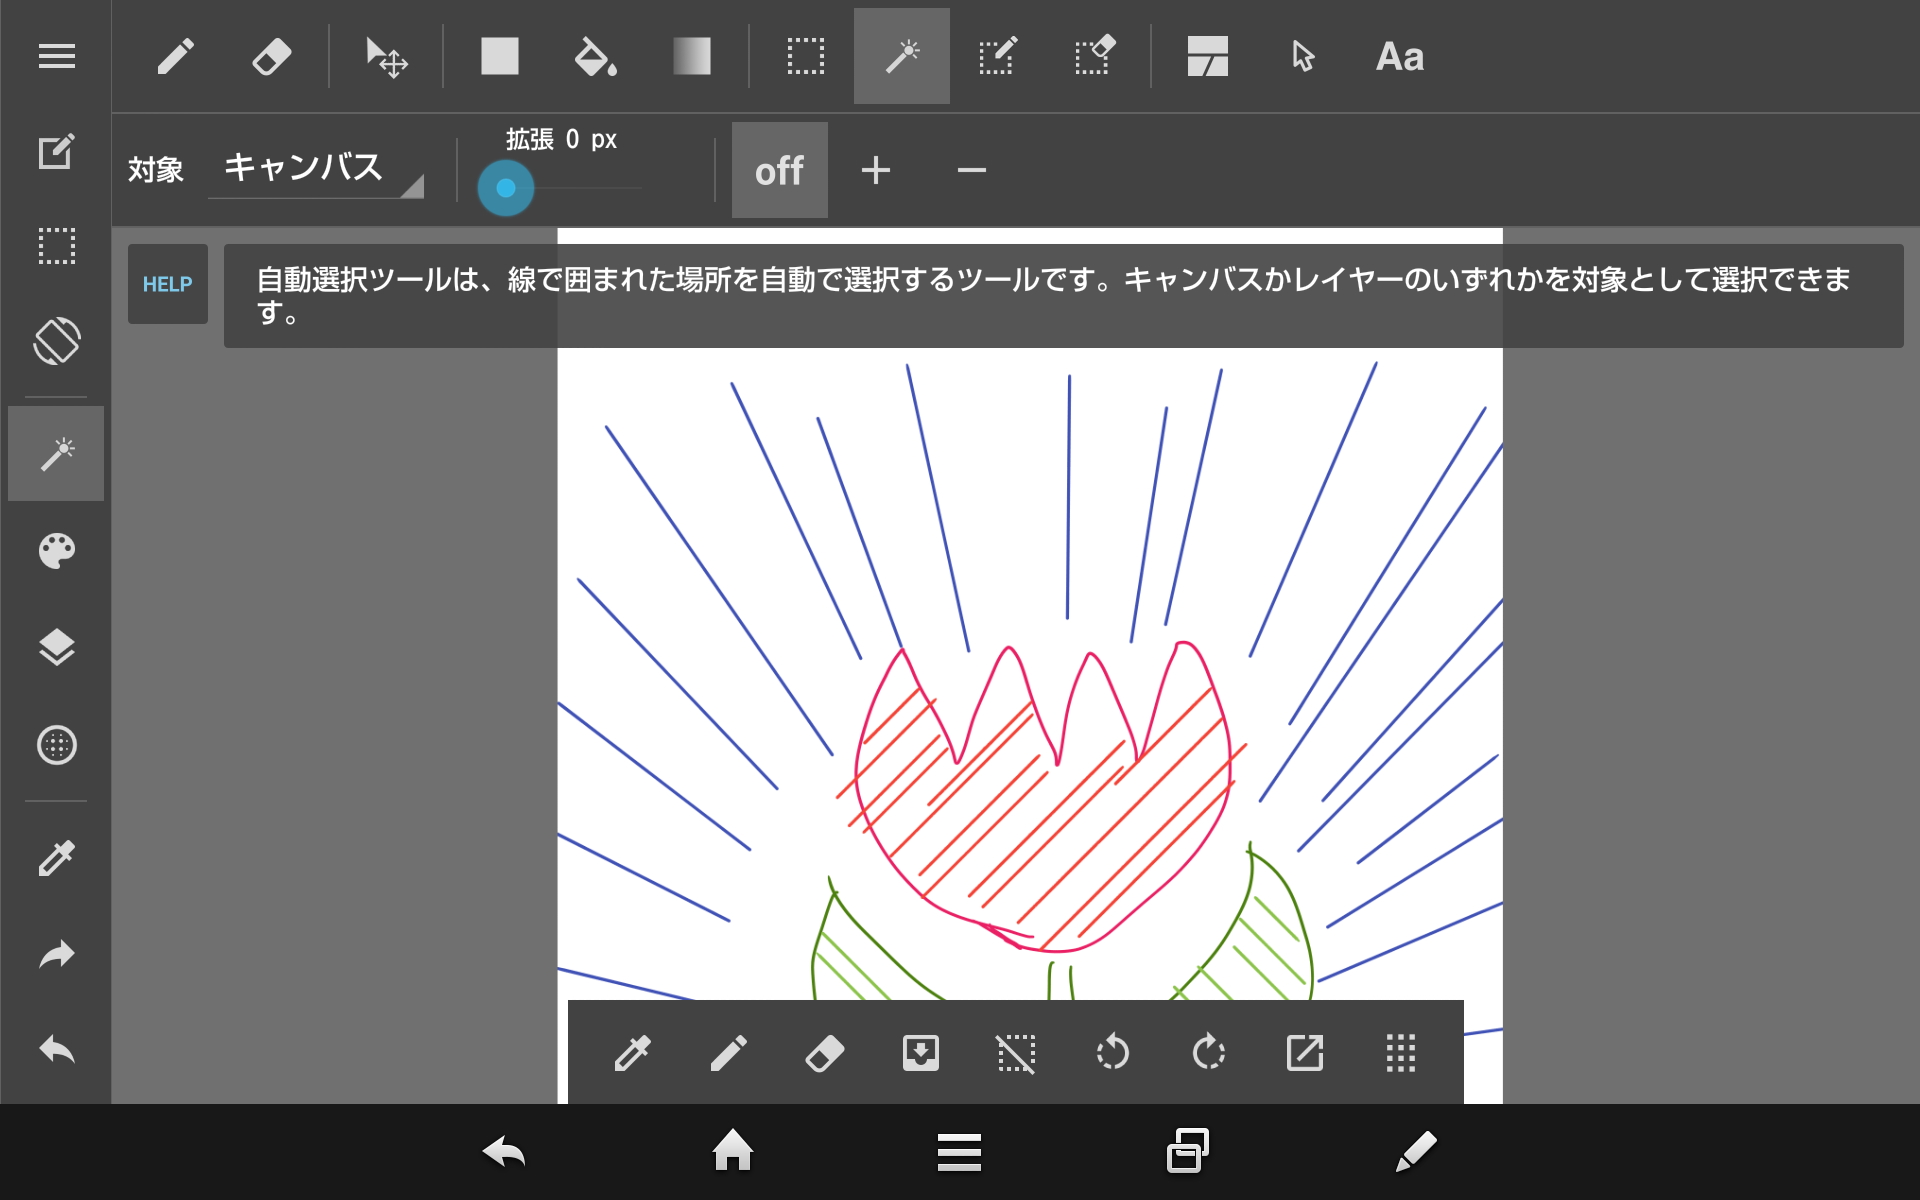1920x1200 pixels.
Task: Increase the value with the plus button
Action: point(876,170)
